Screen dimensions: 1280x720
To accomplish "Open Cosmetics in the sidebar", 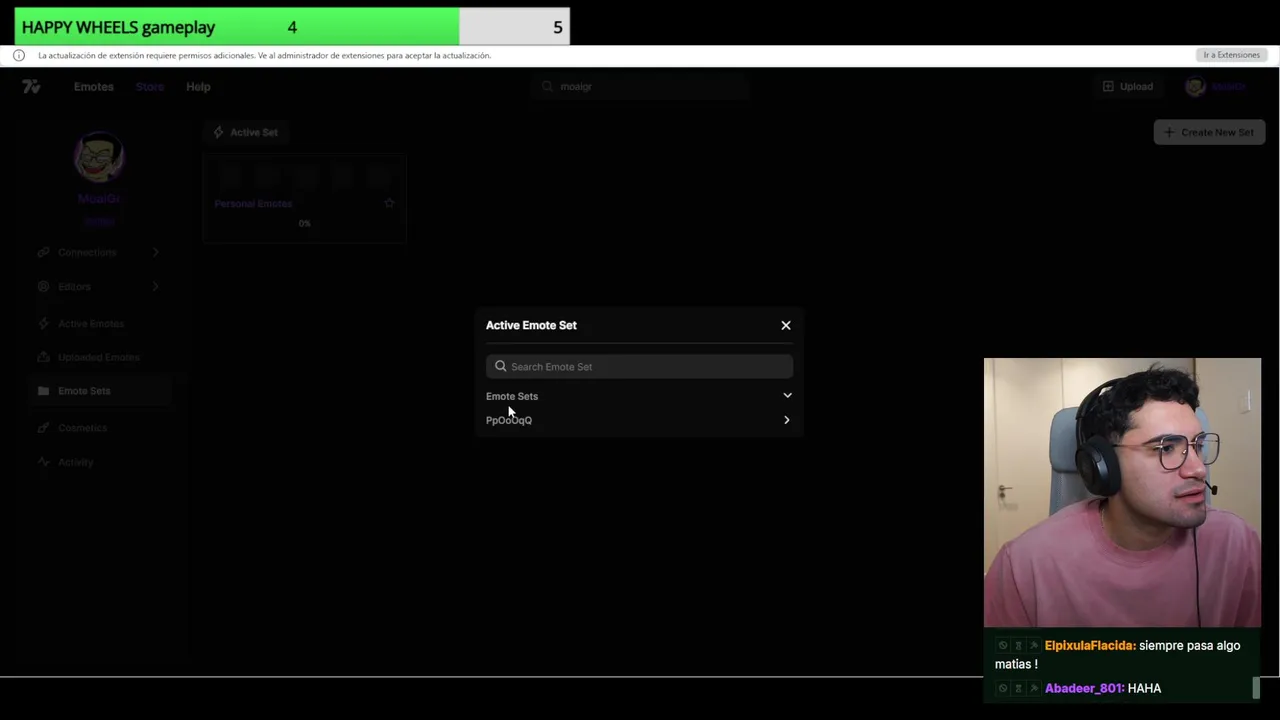I will point(82,428).
